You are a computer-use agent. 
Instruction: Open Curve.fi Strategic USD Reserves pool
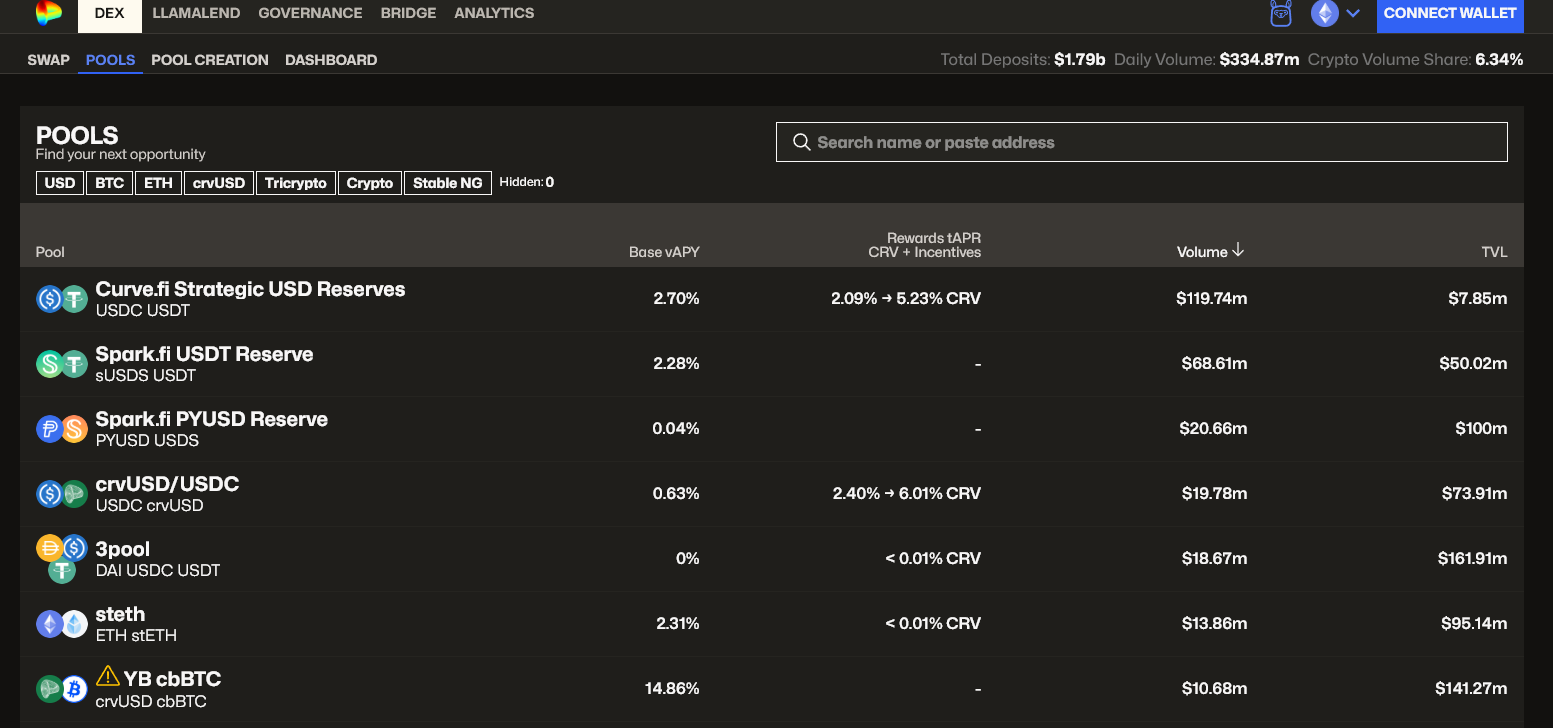pyautogui.click(x=771, y=299)
